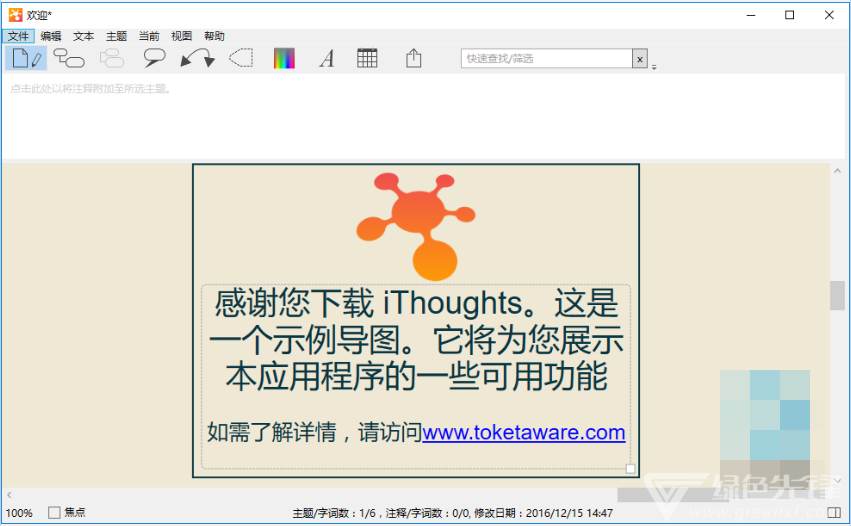The image size is (851, 526).
Task: Add a child topic via toolbar icon
Action: [x=69, y=58]
